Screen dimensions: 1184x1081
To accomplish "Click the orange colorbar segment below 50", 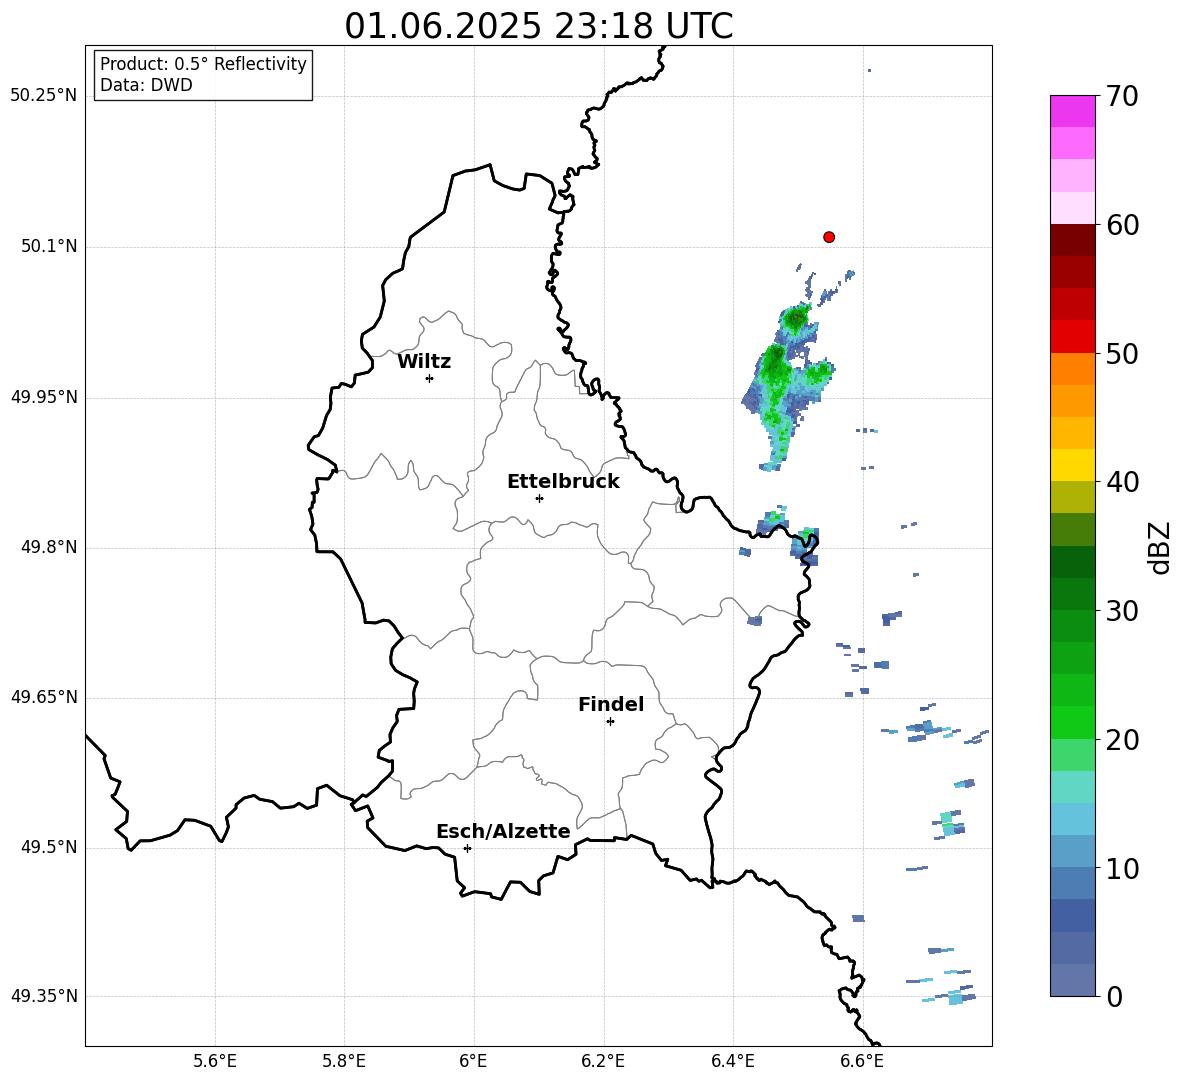I will pyautogui.click(x=1073, y=369).
